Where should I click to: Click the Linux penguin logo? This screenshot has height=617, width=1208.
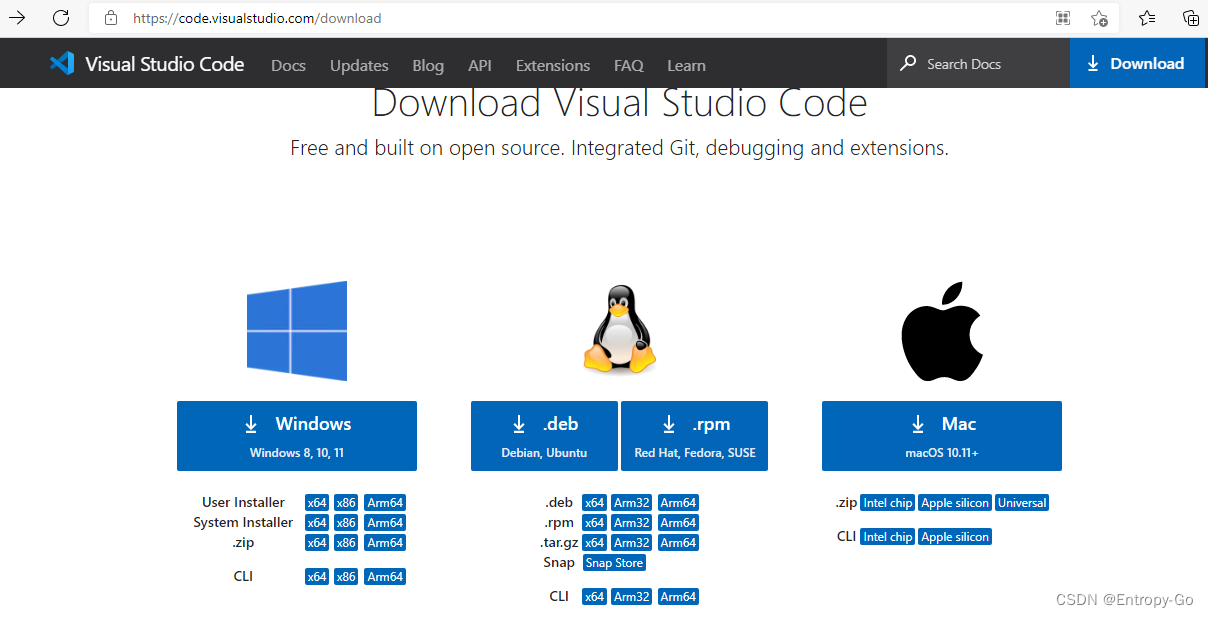coord(619,330)
